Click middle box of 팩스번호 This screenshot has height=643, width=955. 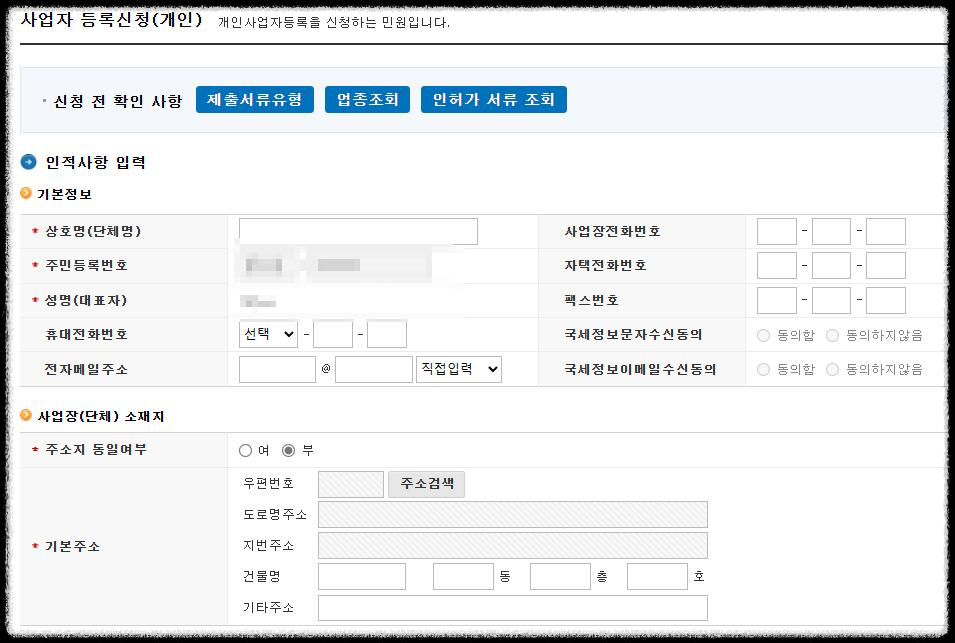pos(831,301)
